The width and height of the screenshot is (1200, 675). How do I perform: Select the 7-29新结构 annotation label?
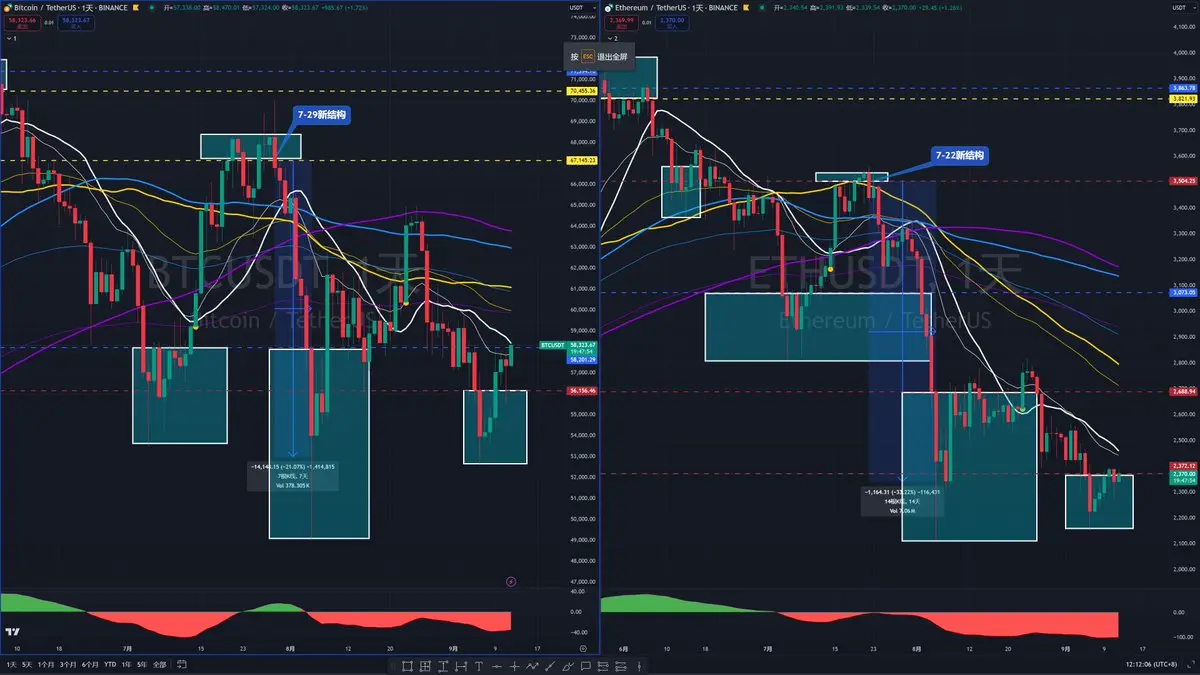(x=322, y=115)
